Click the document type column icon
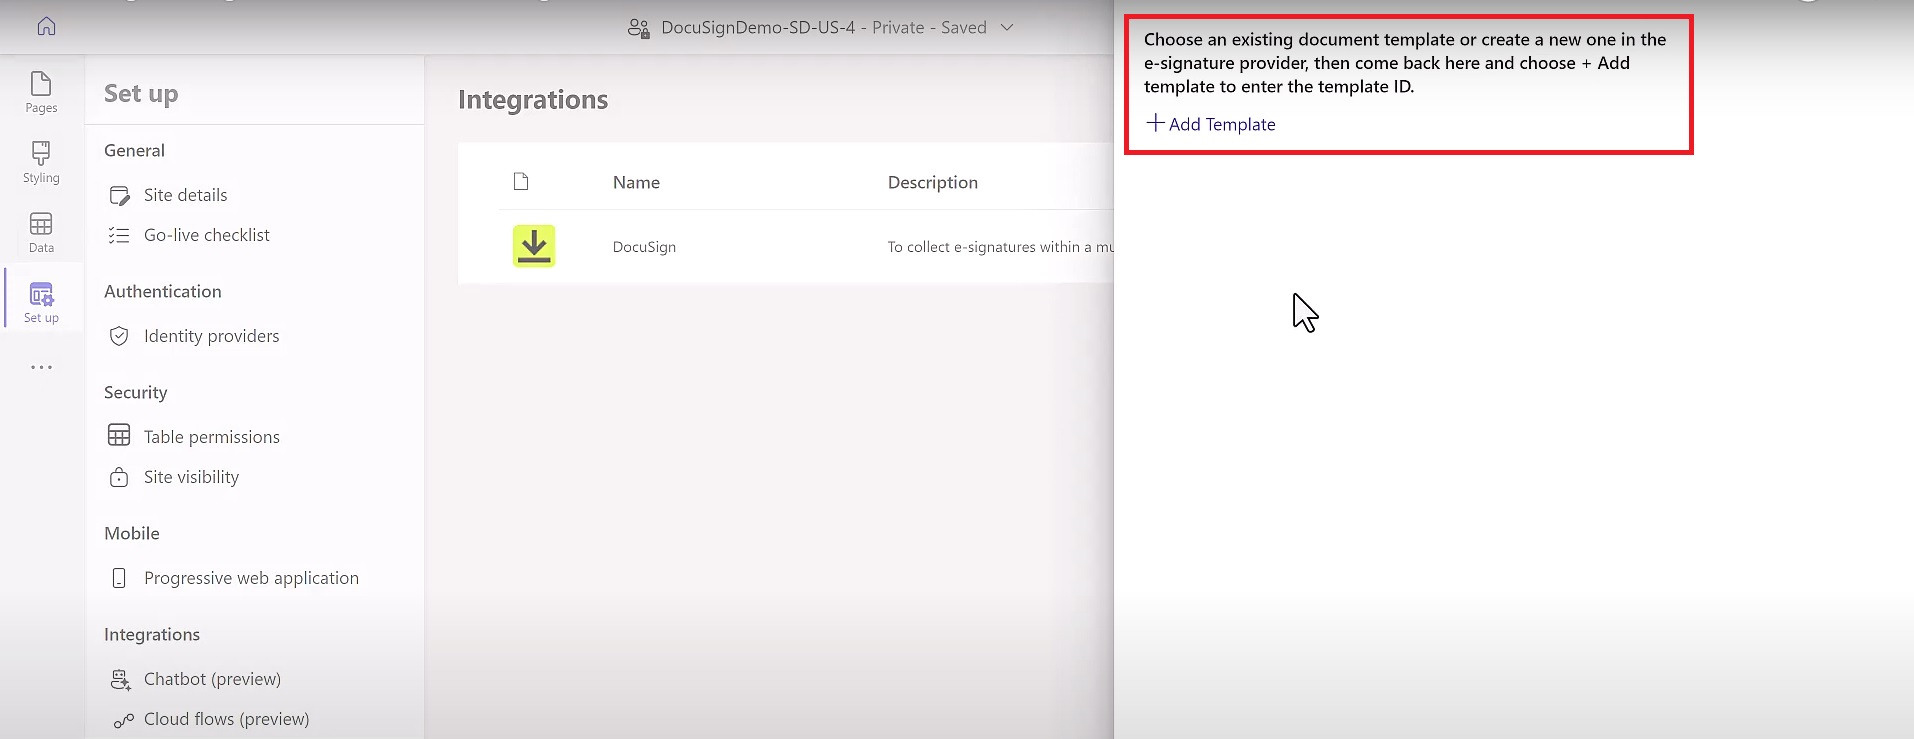The height and width of the screenshot is (739, 1914). coord(521,182)
